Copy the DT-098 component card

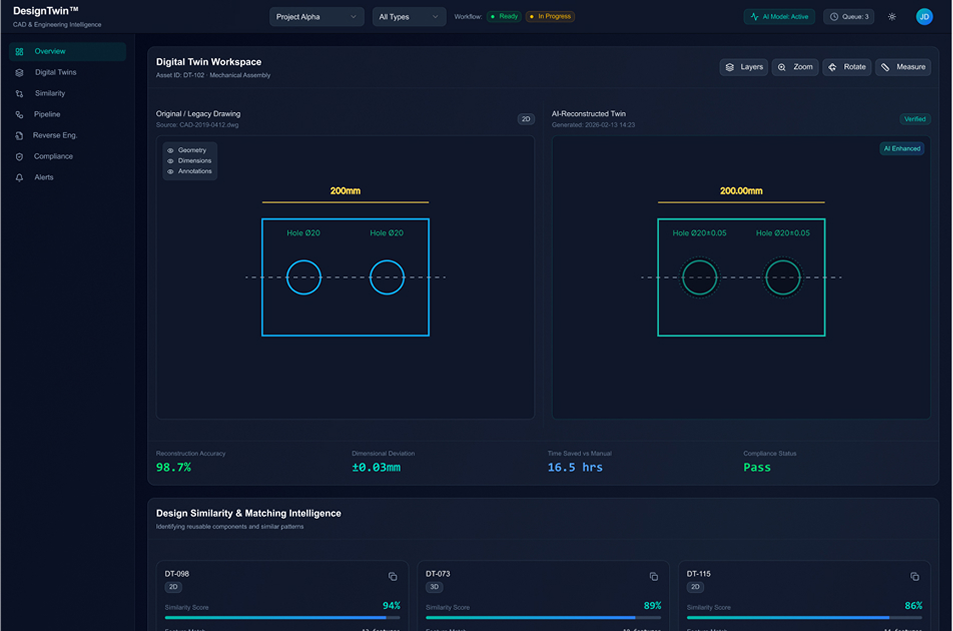(393, 576)
